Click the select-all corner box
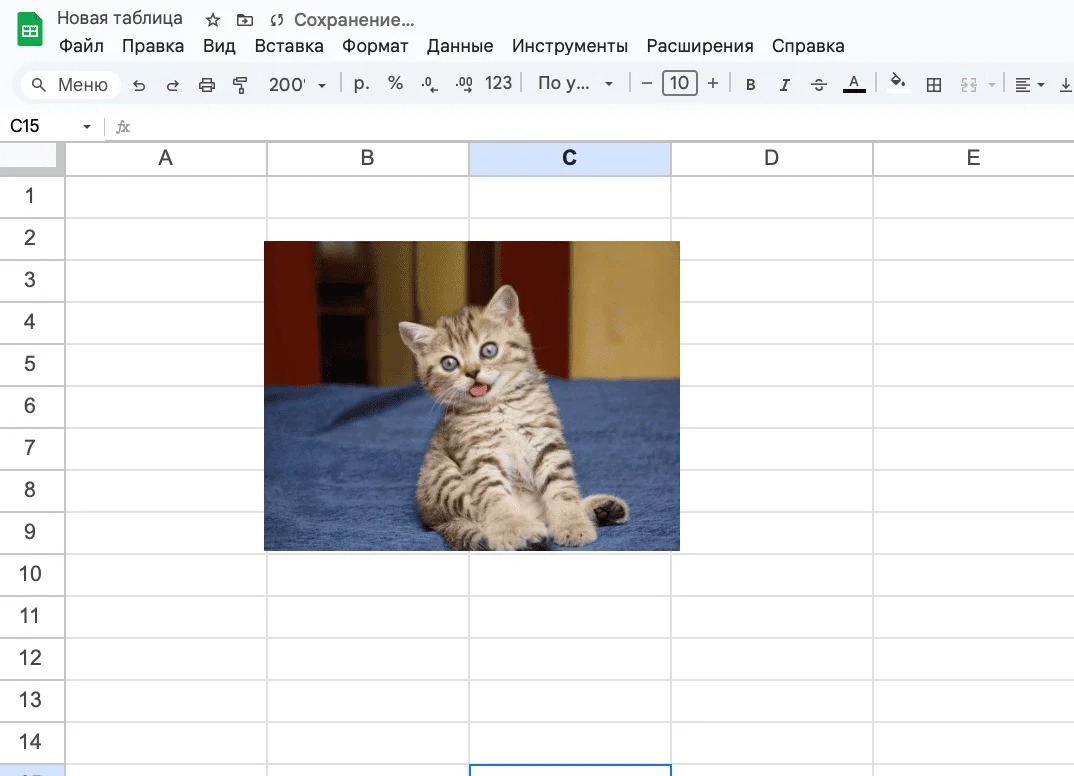Screen dimensions: 1074x776 pyautogui.click(x=32, y=158)
